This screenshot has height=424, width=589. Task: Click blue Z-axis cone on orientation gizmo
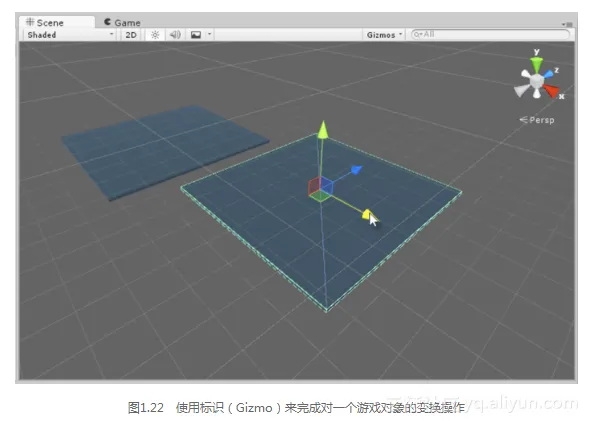549,73
